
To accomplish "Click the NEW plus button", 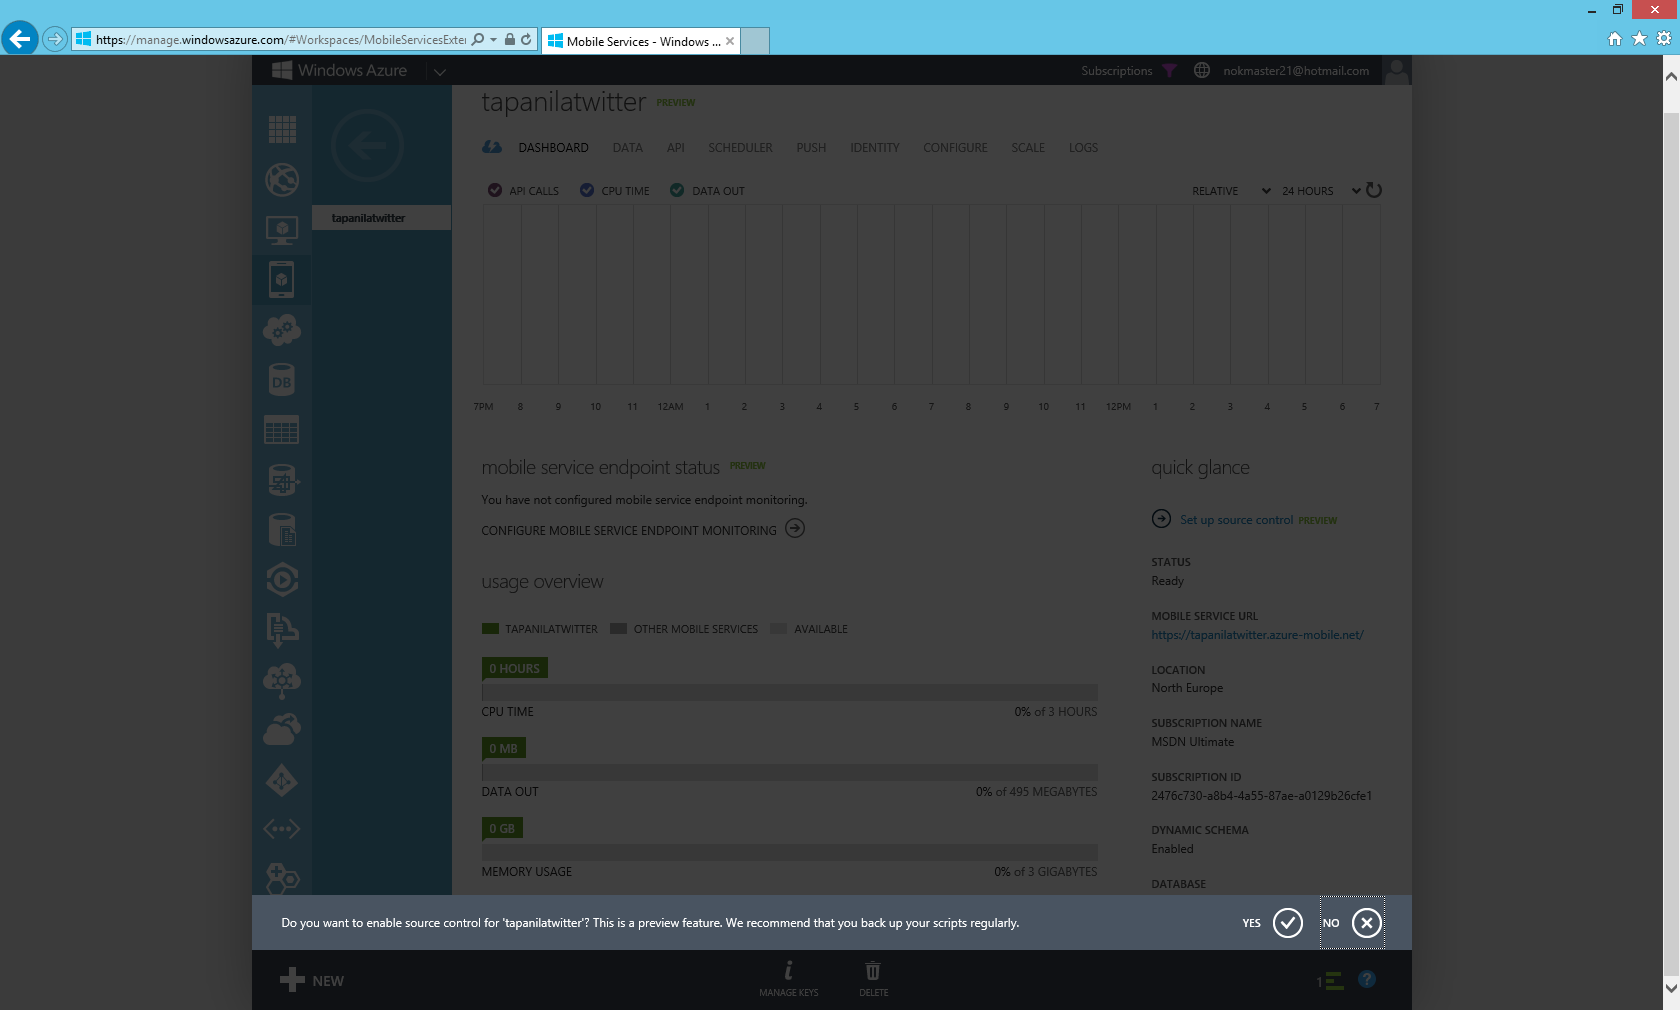I will point(312,980).
